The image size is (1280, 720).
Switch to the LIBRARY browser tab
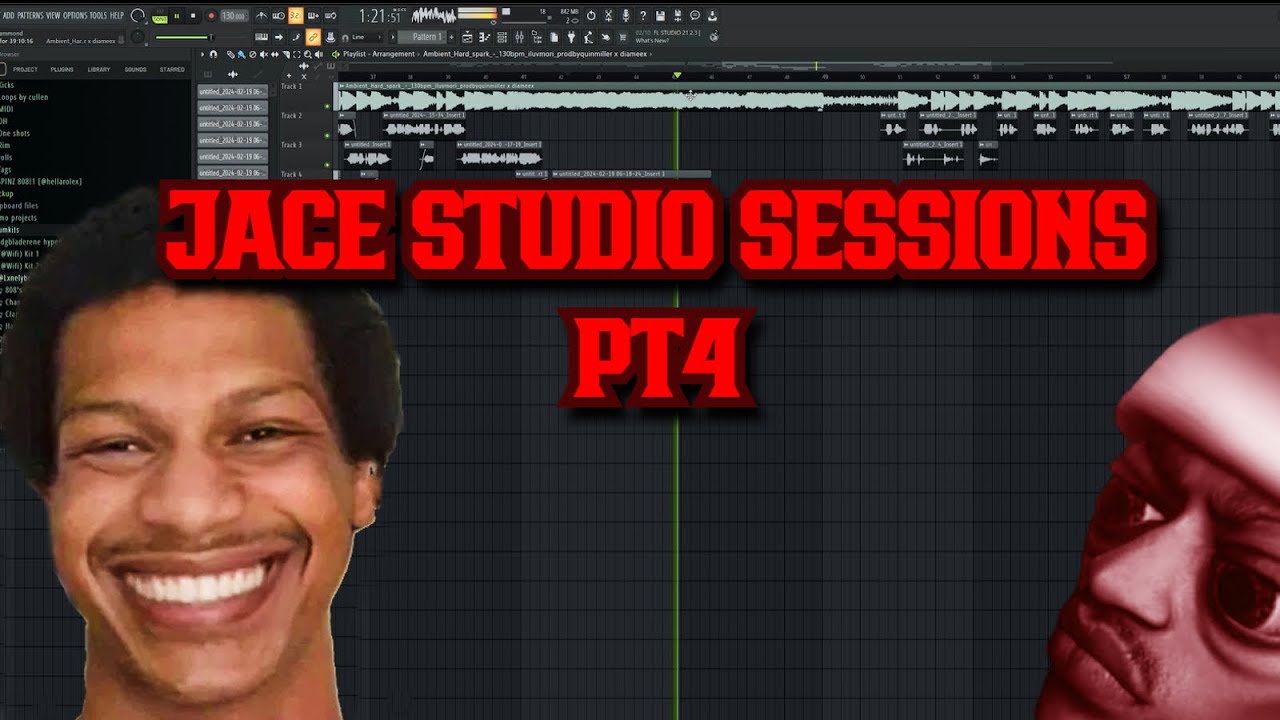coord(99,69)
